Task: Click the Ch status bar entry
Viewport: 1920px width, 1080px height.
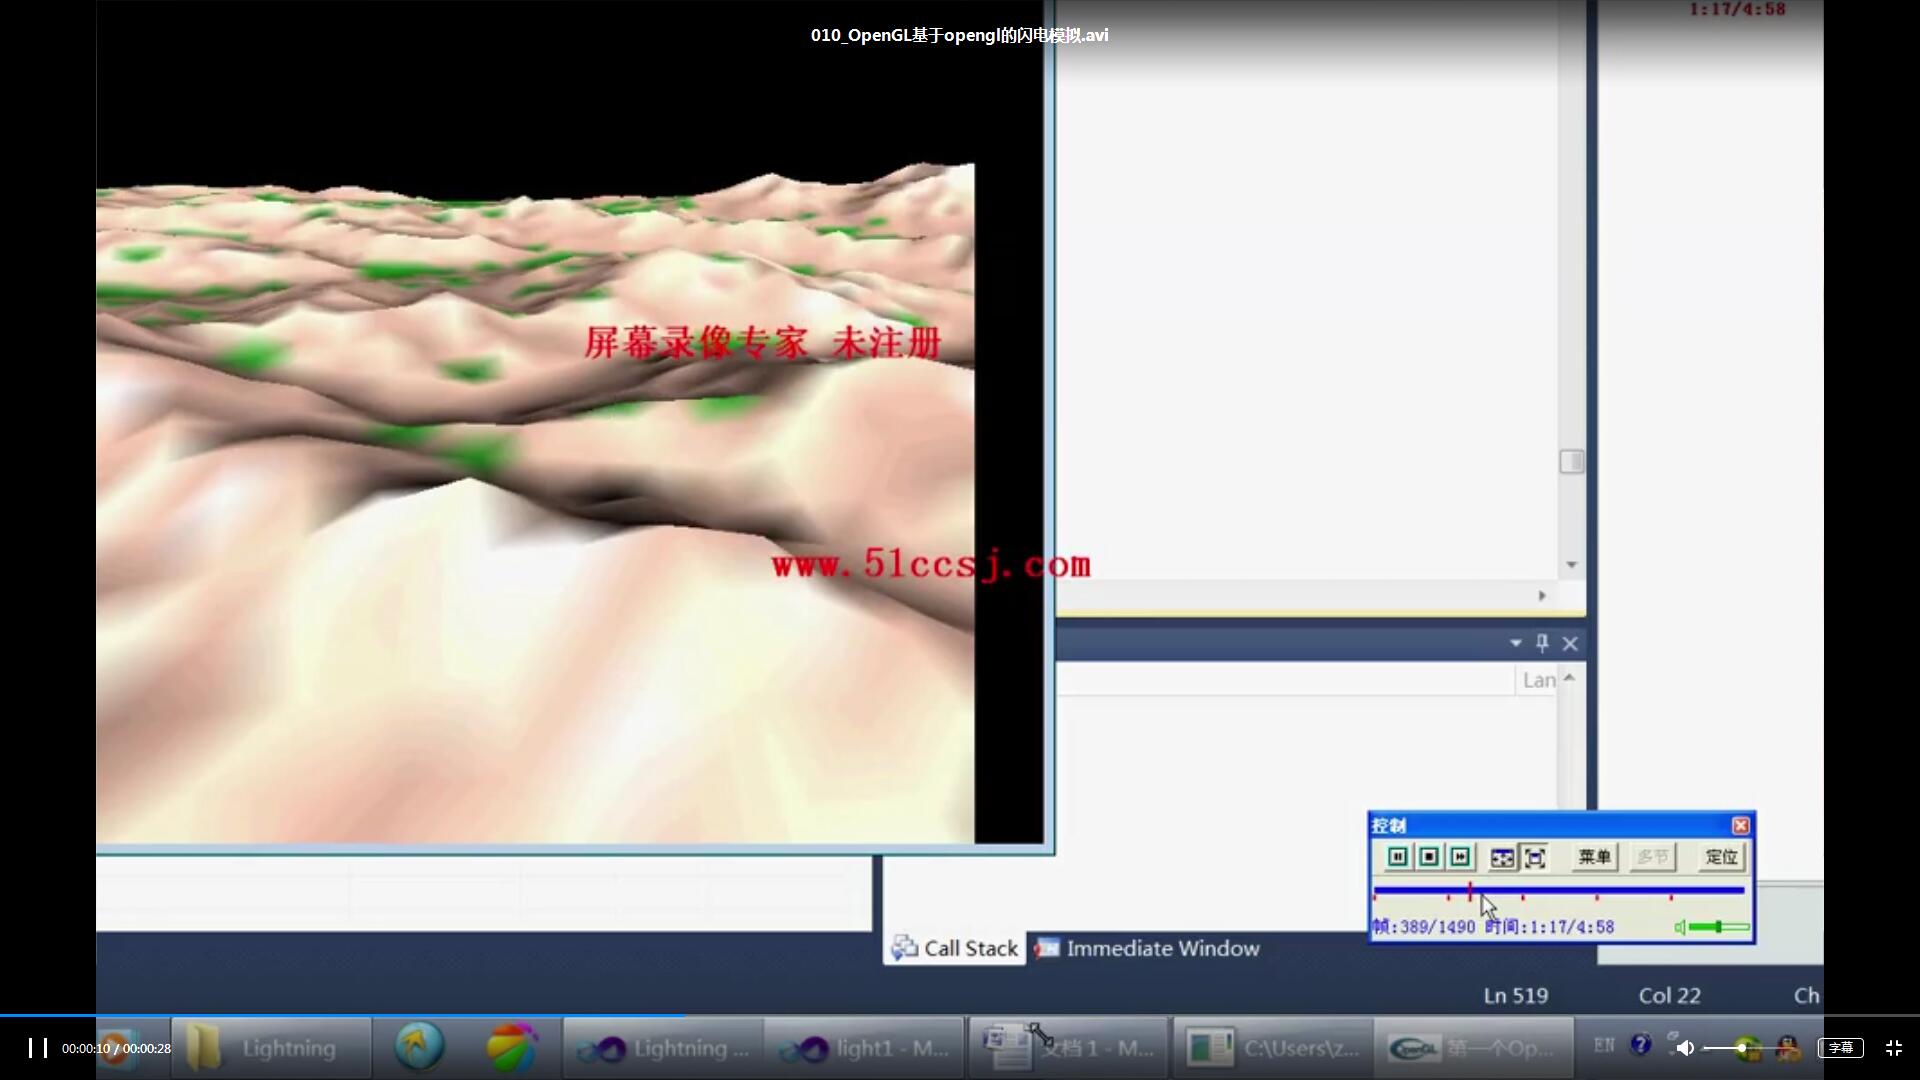Action: pyautogui.click(x=1806, y=996)
